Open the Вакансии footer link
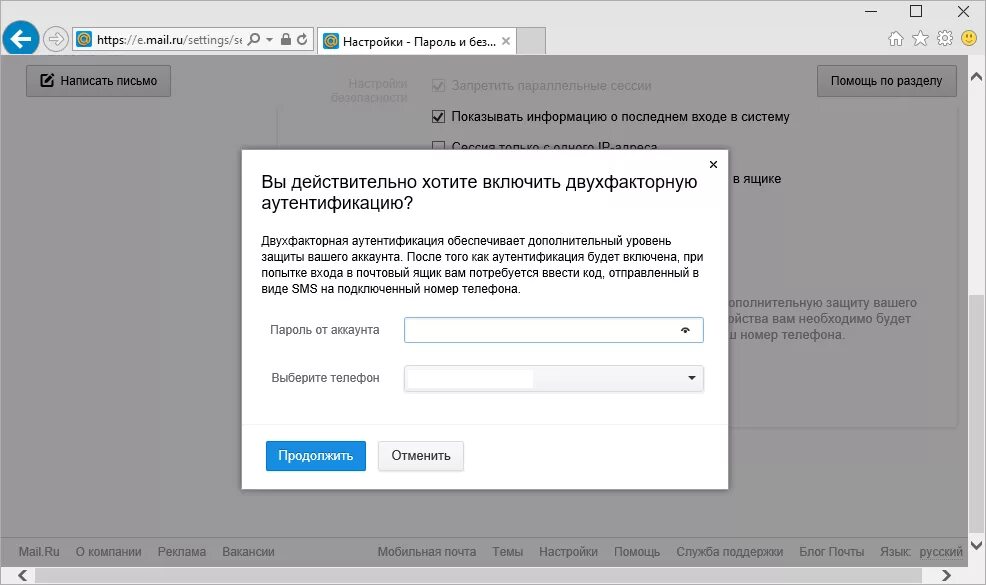The image size is (986, 585). (x=248, y=552)
